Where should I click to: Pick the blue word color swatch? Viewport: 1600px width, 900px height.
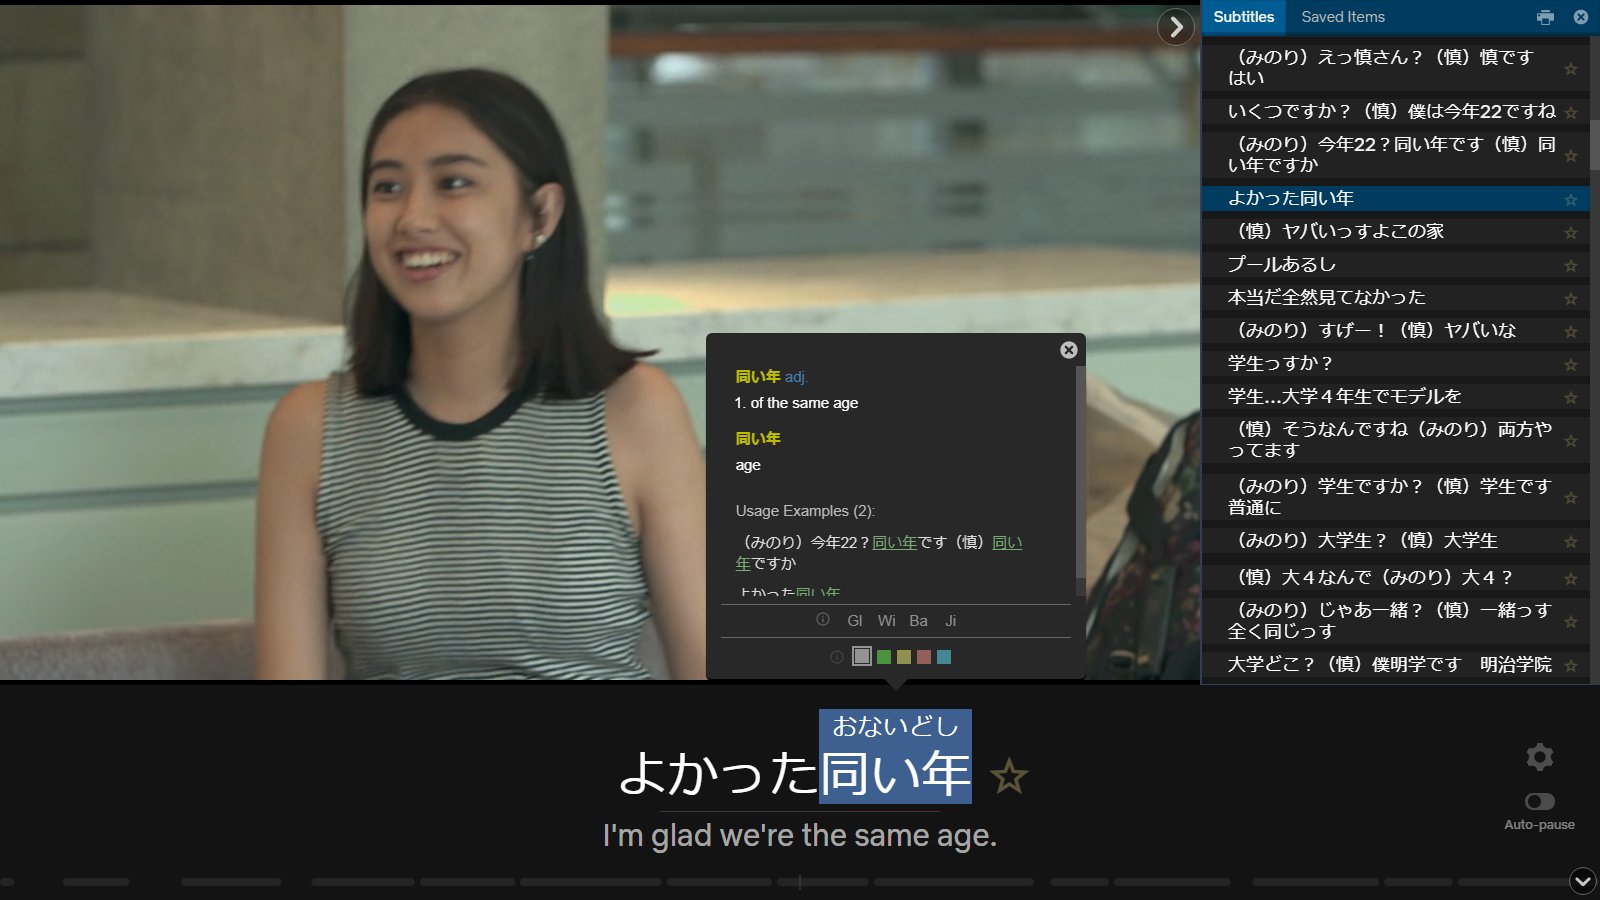(944, 657)
